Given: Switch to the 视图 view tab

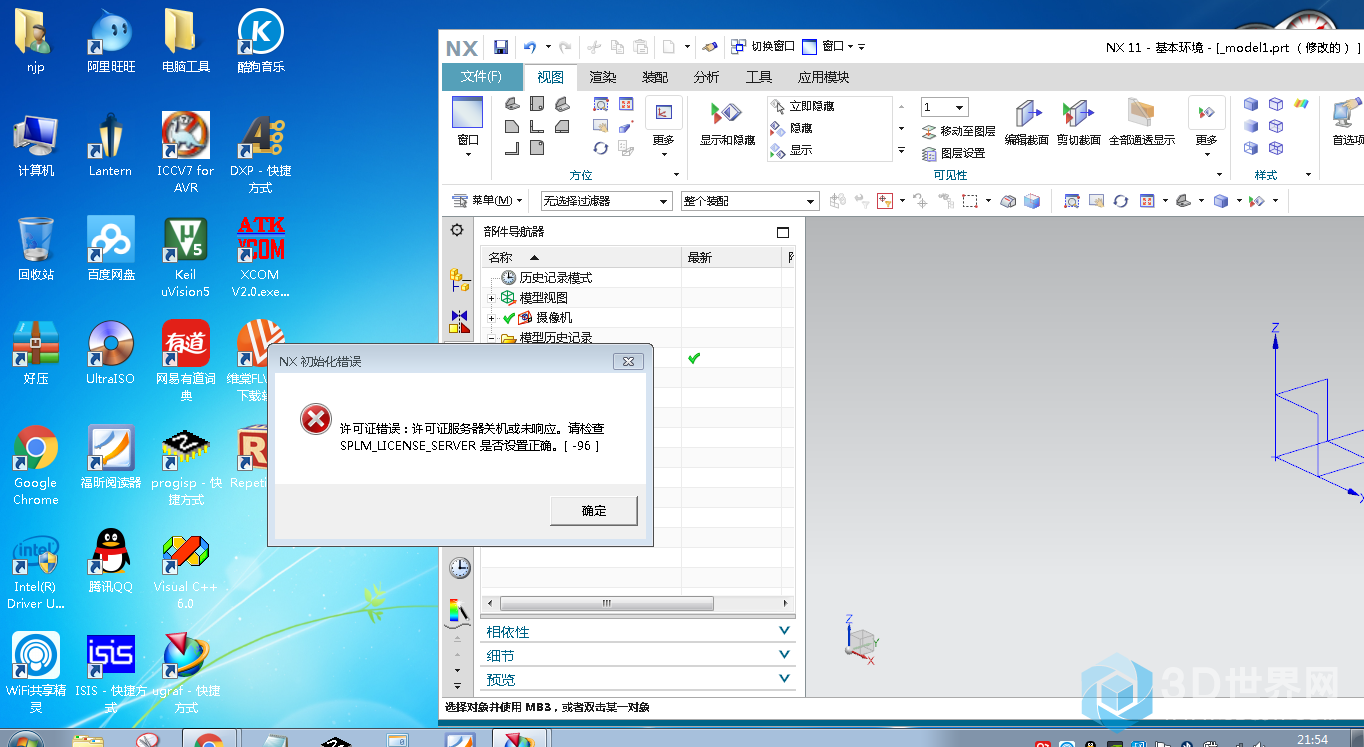Looking at the screenshot, I should pyautogui.click(x=550, y=77).
